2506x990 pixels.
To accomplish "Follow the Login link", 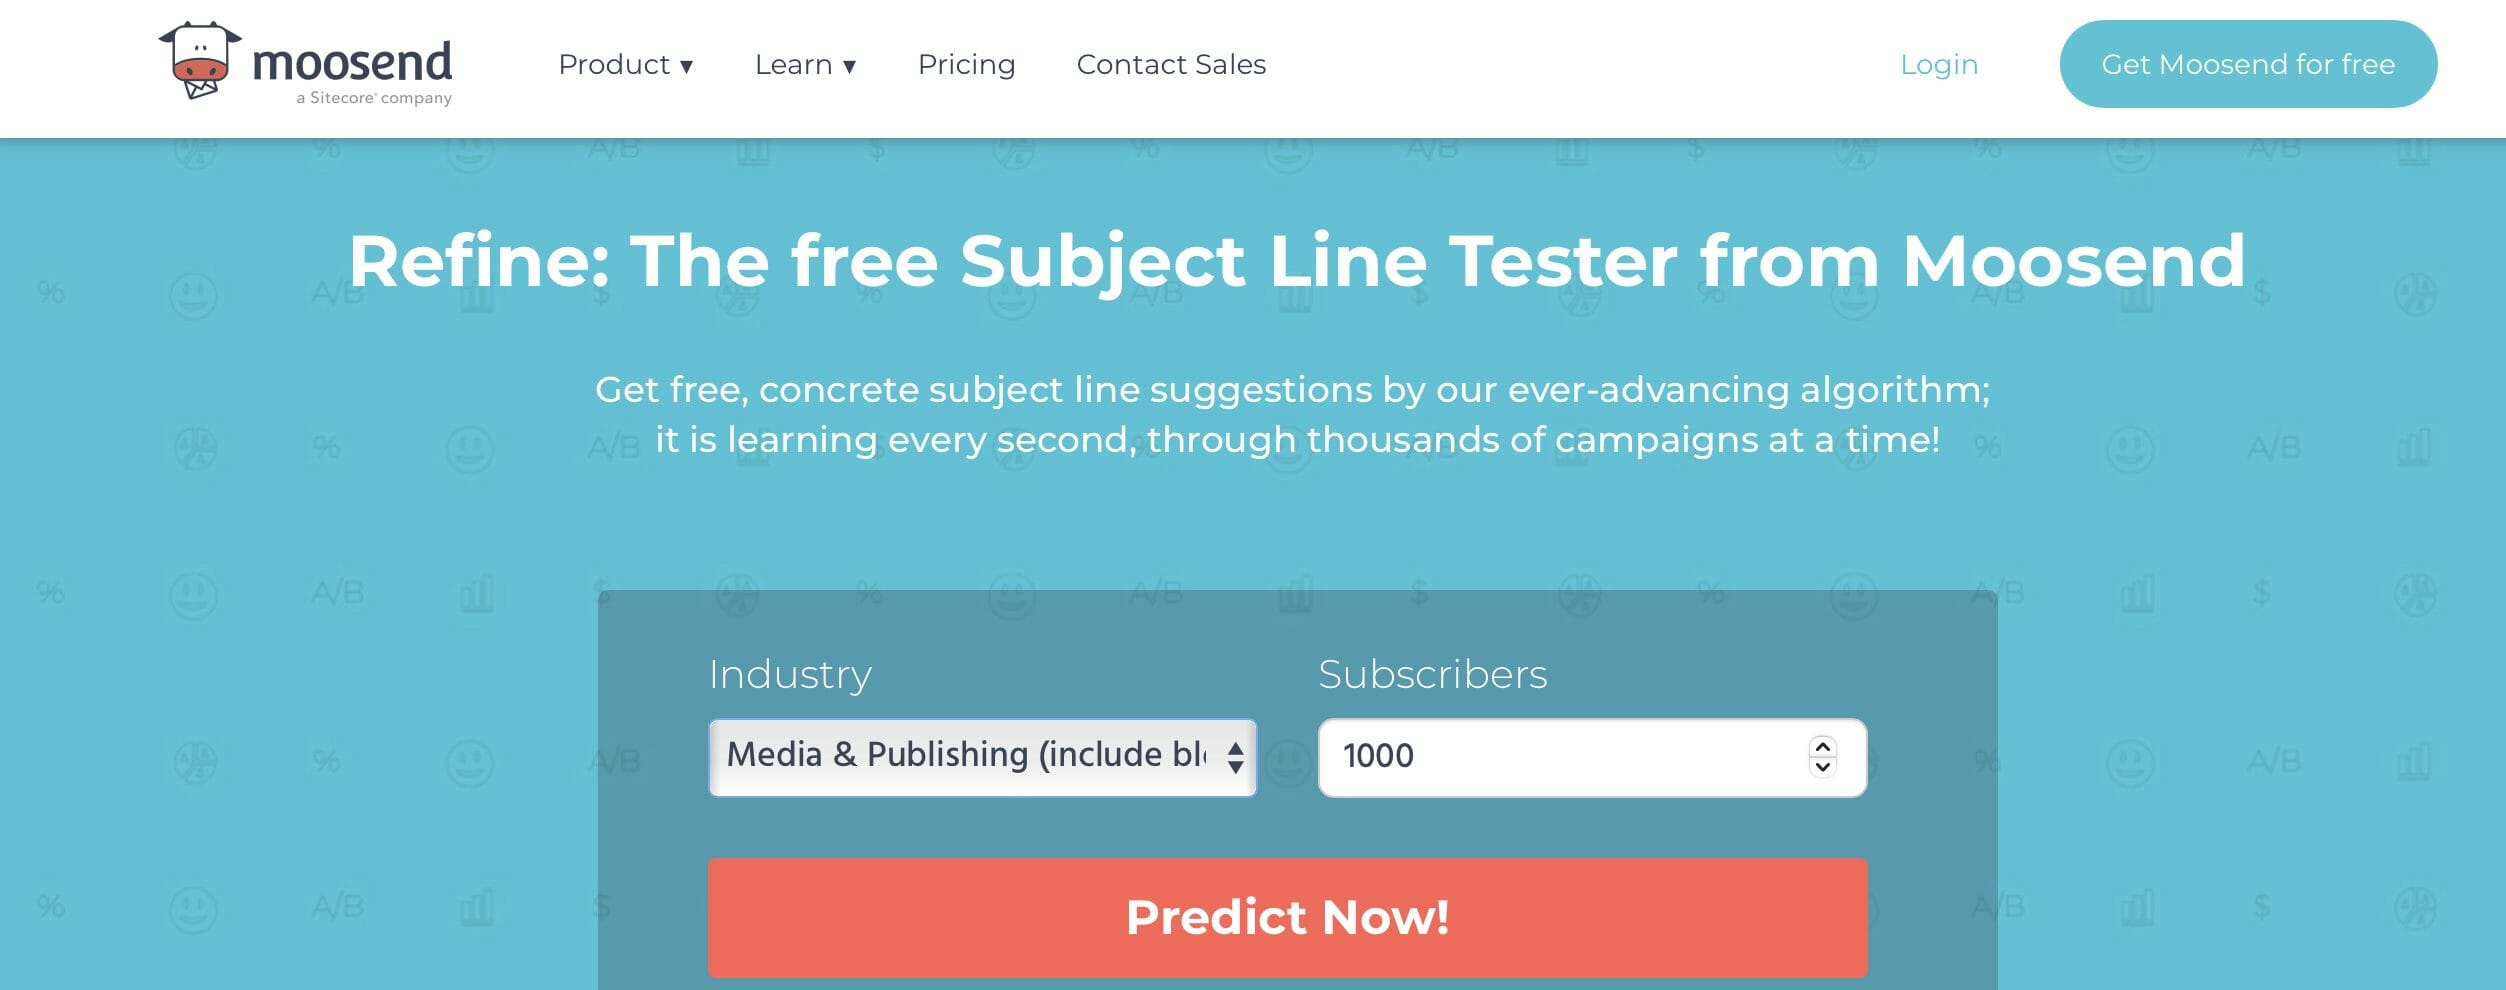I will click(1939, 65).
